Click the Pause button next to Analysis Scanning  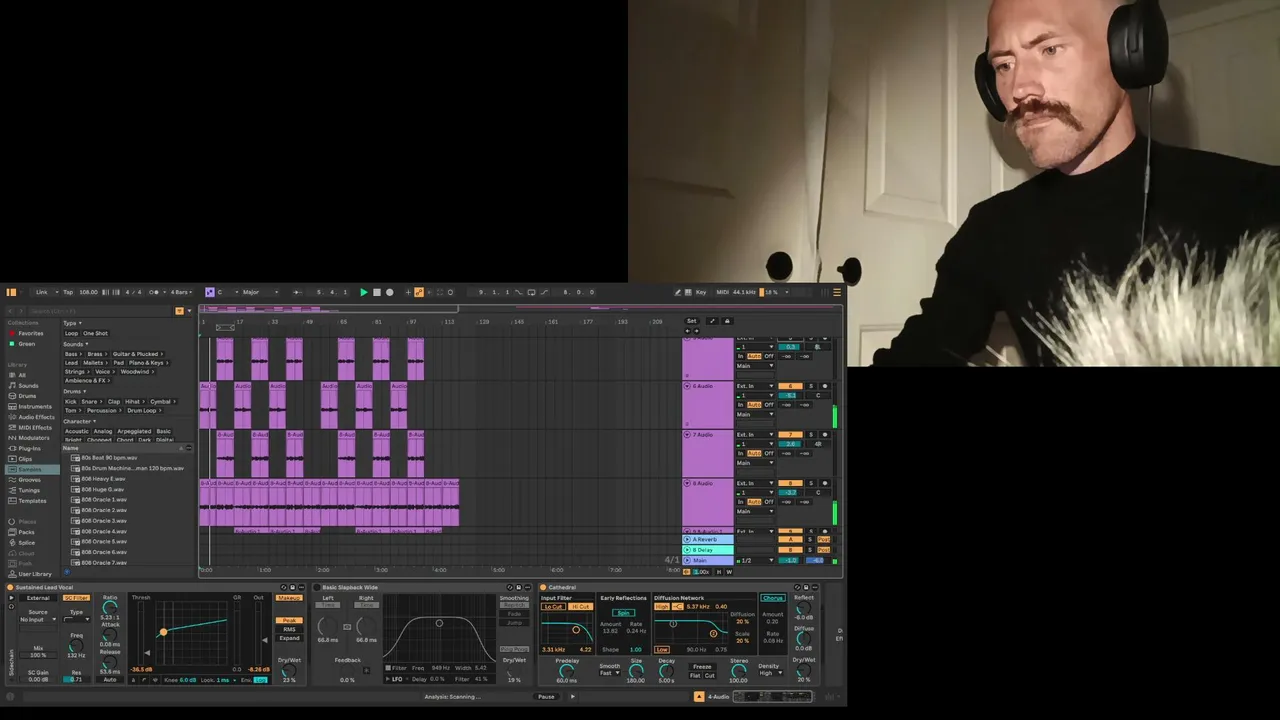(546, 697)
